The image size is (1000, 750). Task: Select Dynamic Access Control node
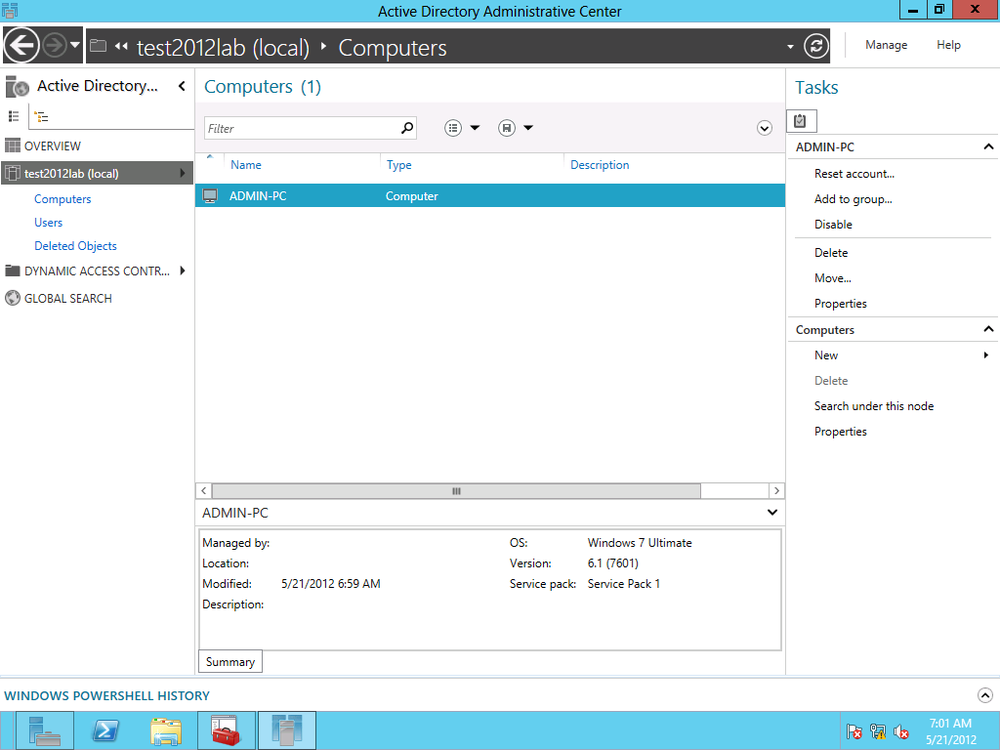pos(97,271)
